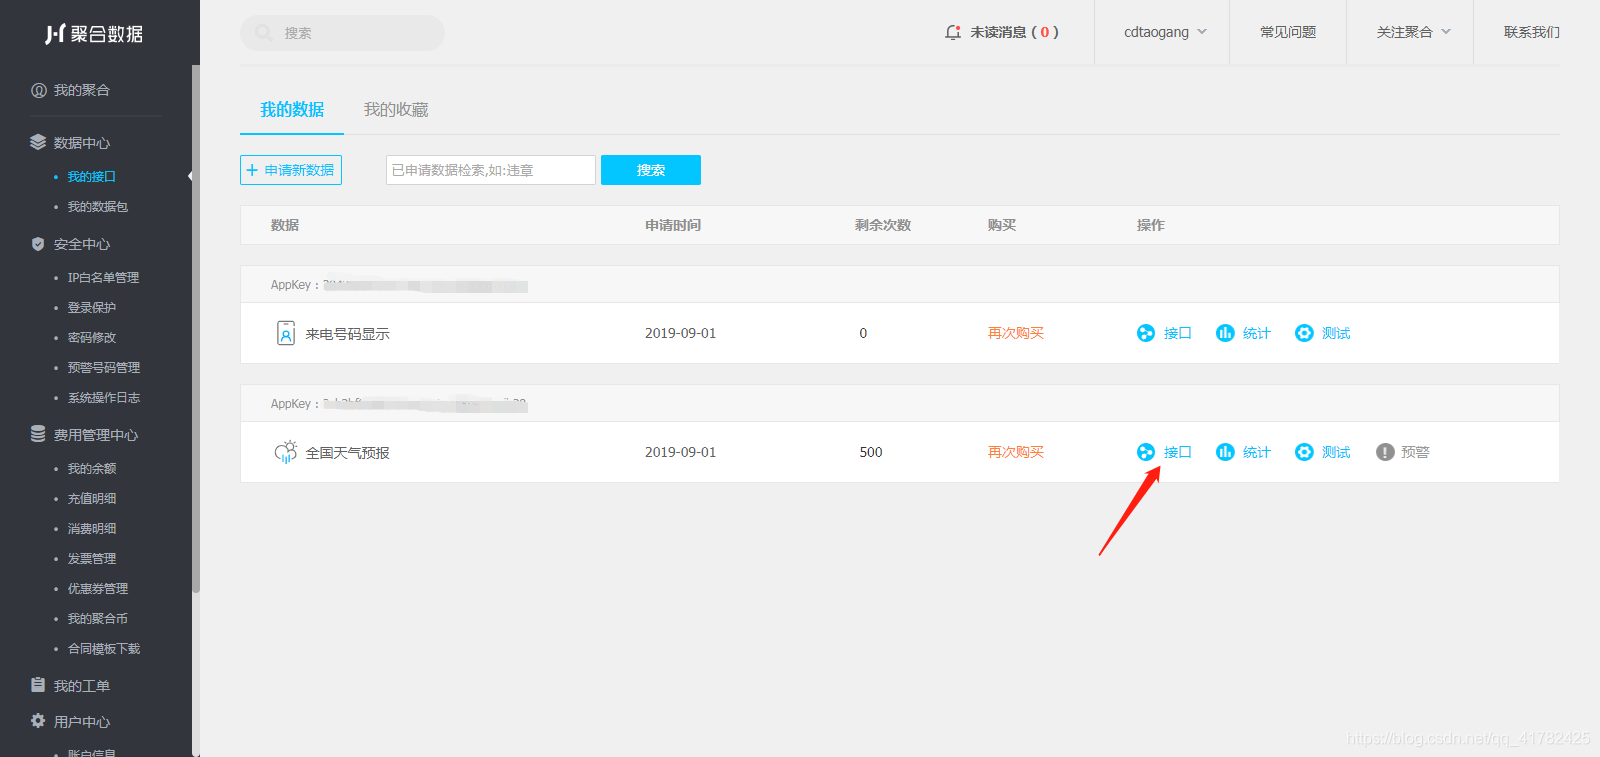Open 我的聚合币 in the sidebar
This screenshot has width=1600, height=757.
pos(98,619)
